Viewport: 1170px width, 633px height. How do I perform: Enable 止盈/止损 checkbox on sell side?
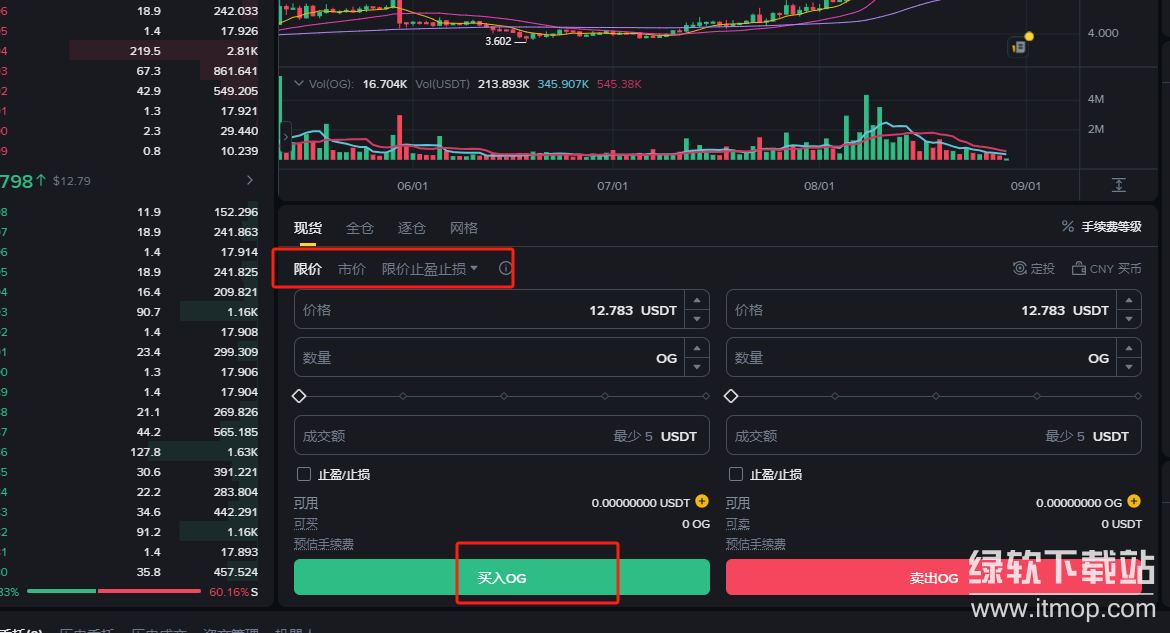coord(736,474)
